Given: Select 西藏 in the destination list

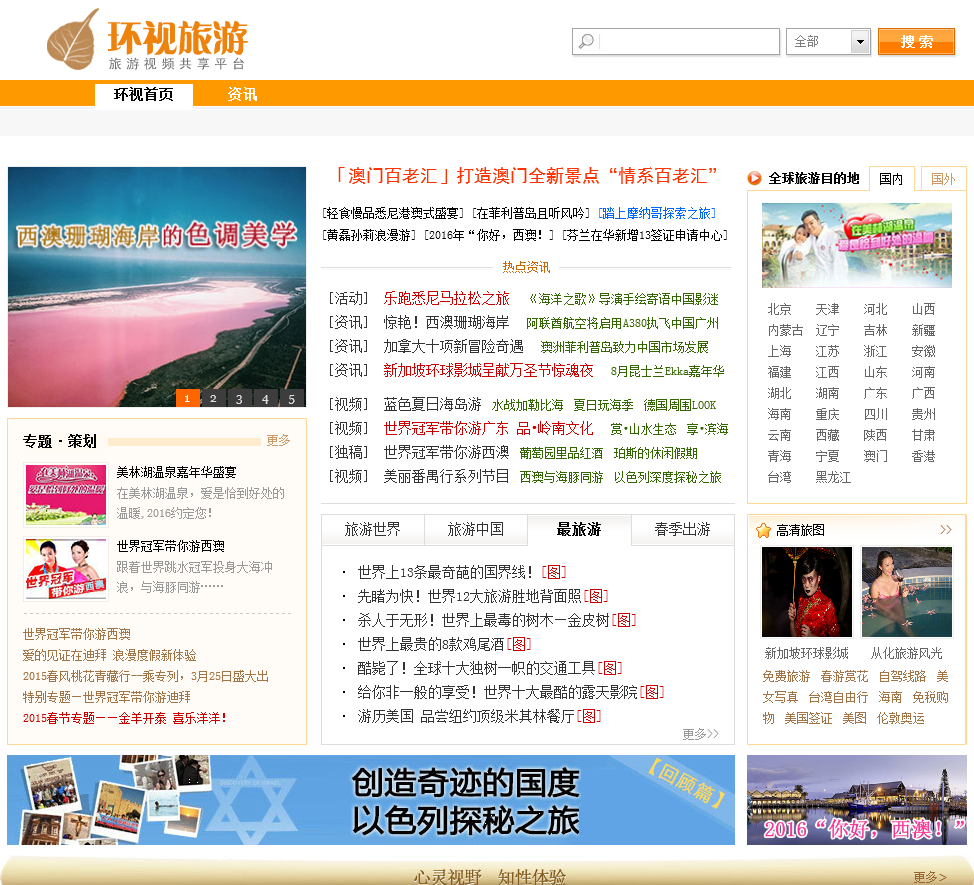Looking at the screenshot, I should [x=827, y=435].
